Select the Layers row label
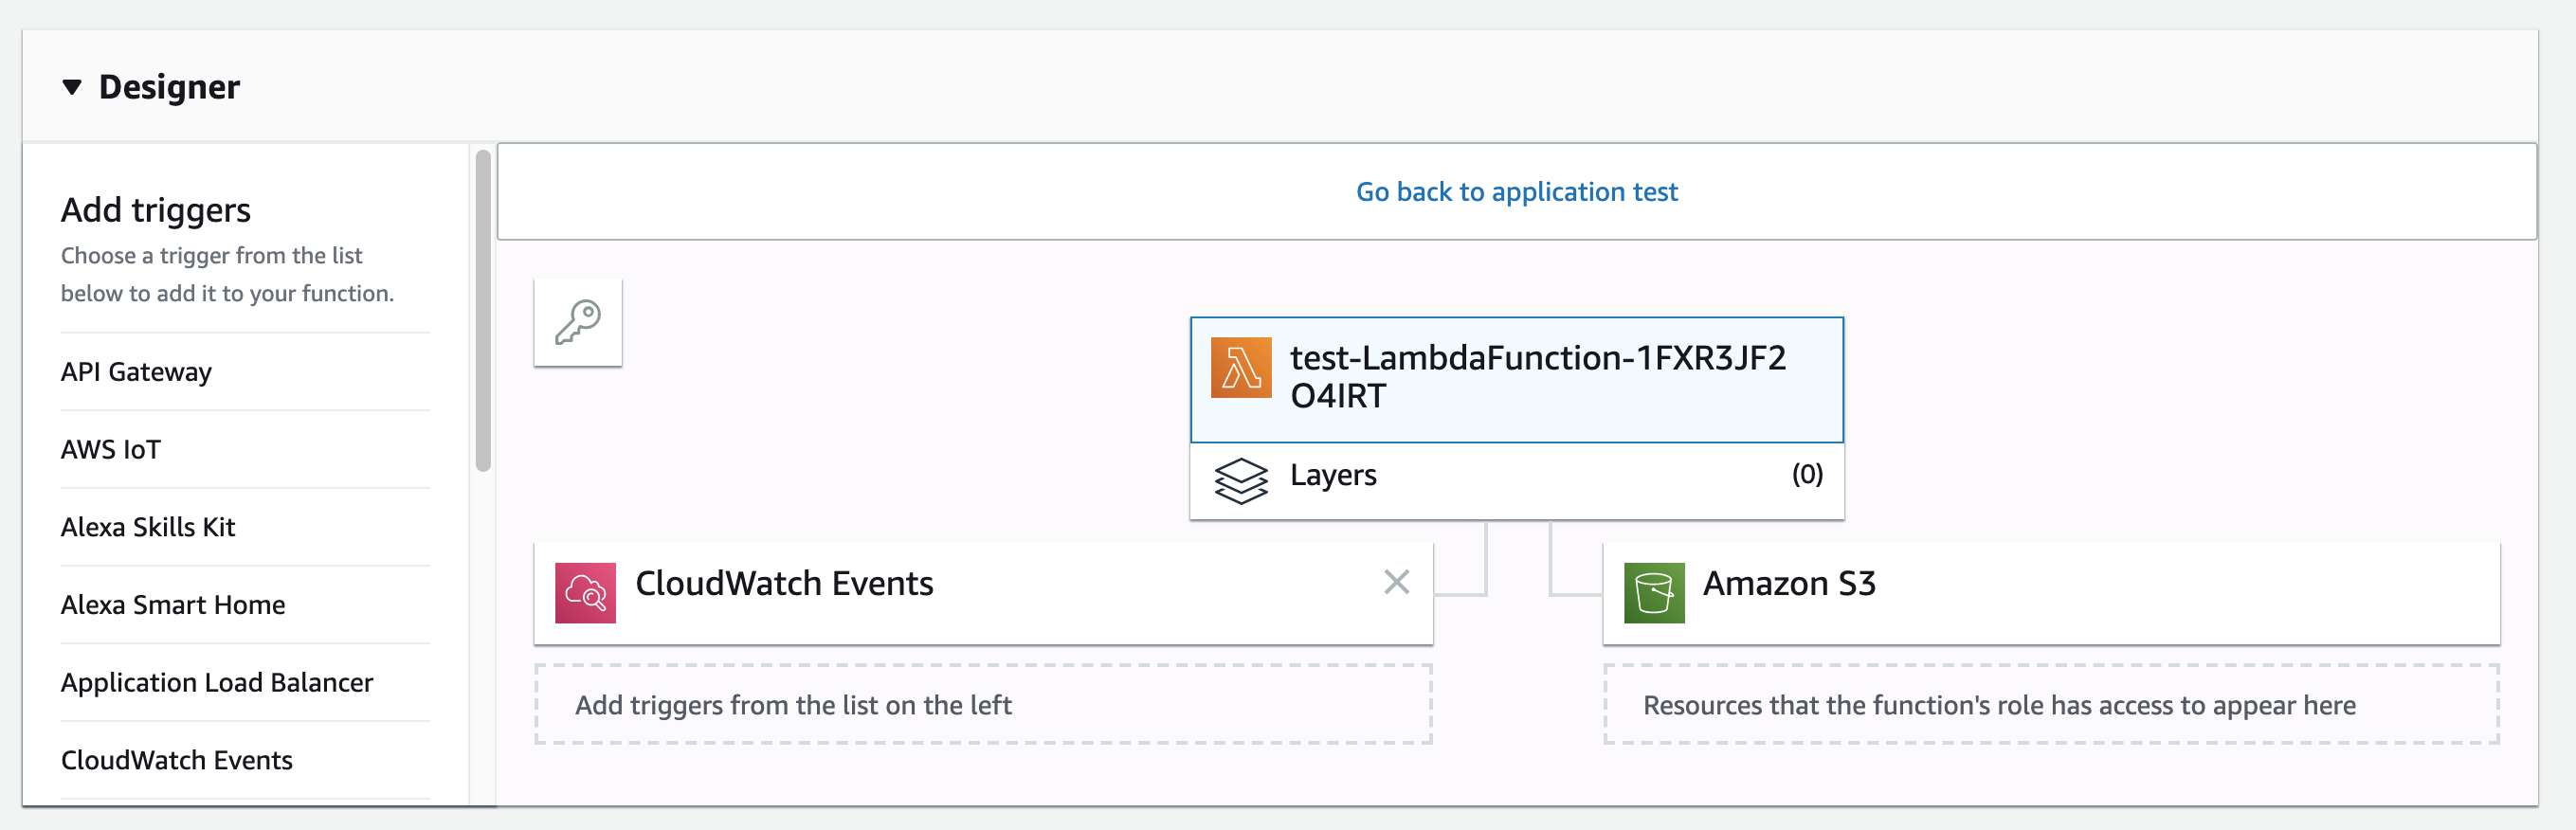 1333,475
